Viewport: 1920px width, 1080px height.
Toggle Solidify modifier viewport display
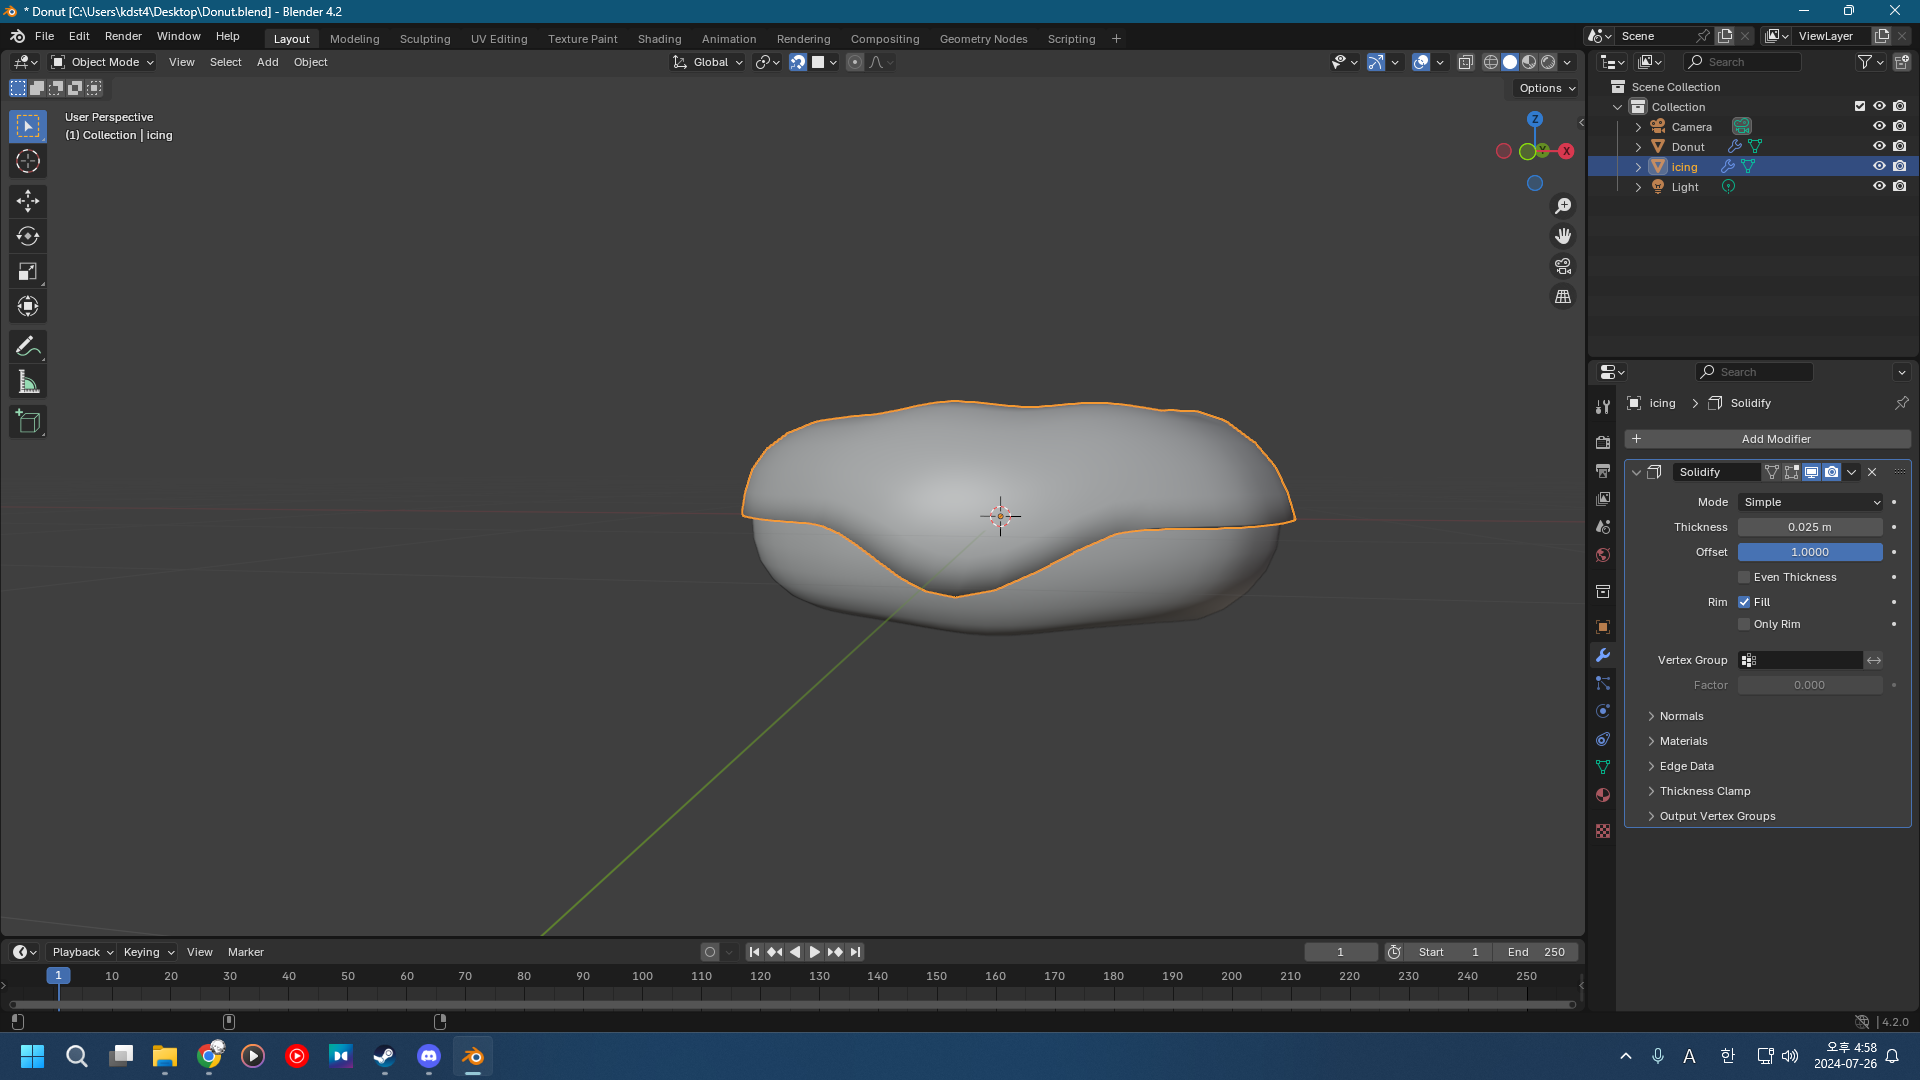tap(1811, 472)
